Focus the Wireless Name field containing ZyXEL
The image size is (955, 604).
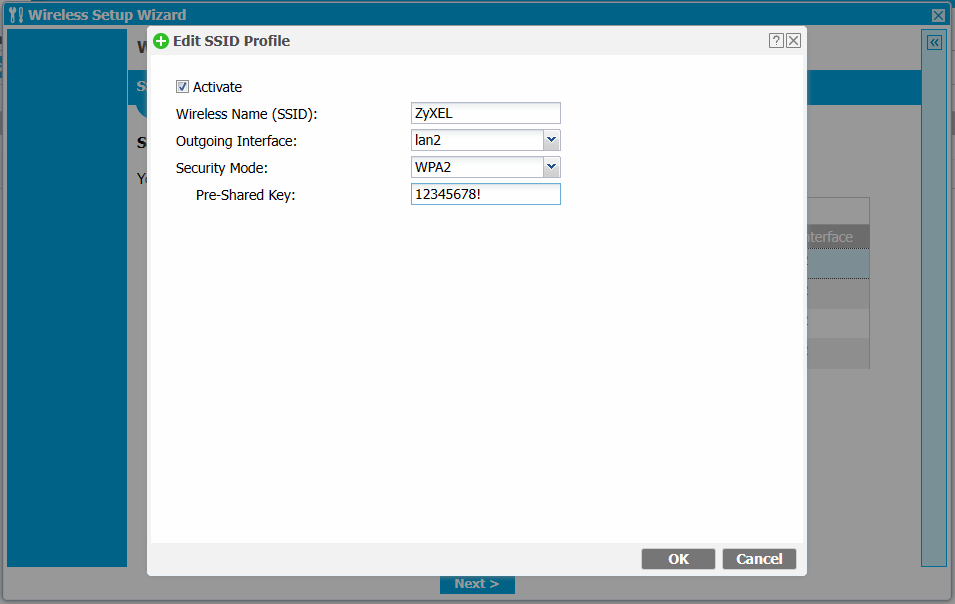click(x=485, y=114)
